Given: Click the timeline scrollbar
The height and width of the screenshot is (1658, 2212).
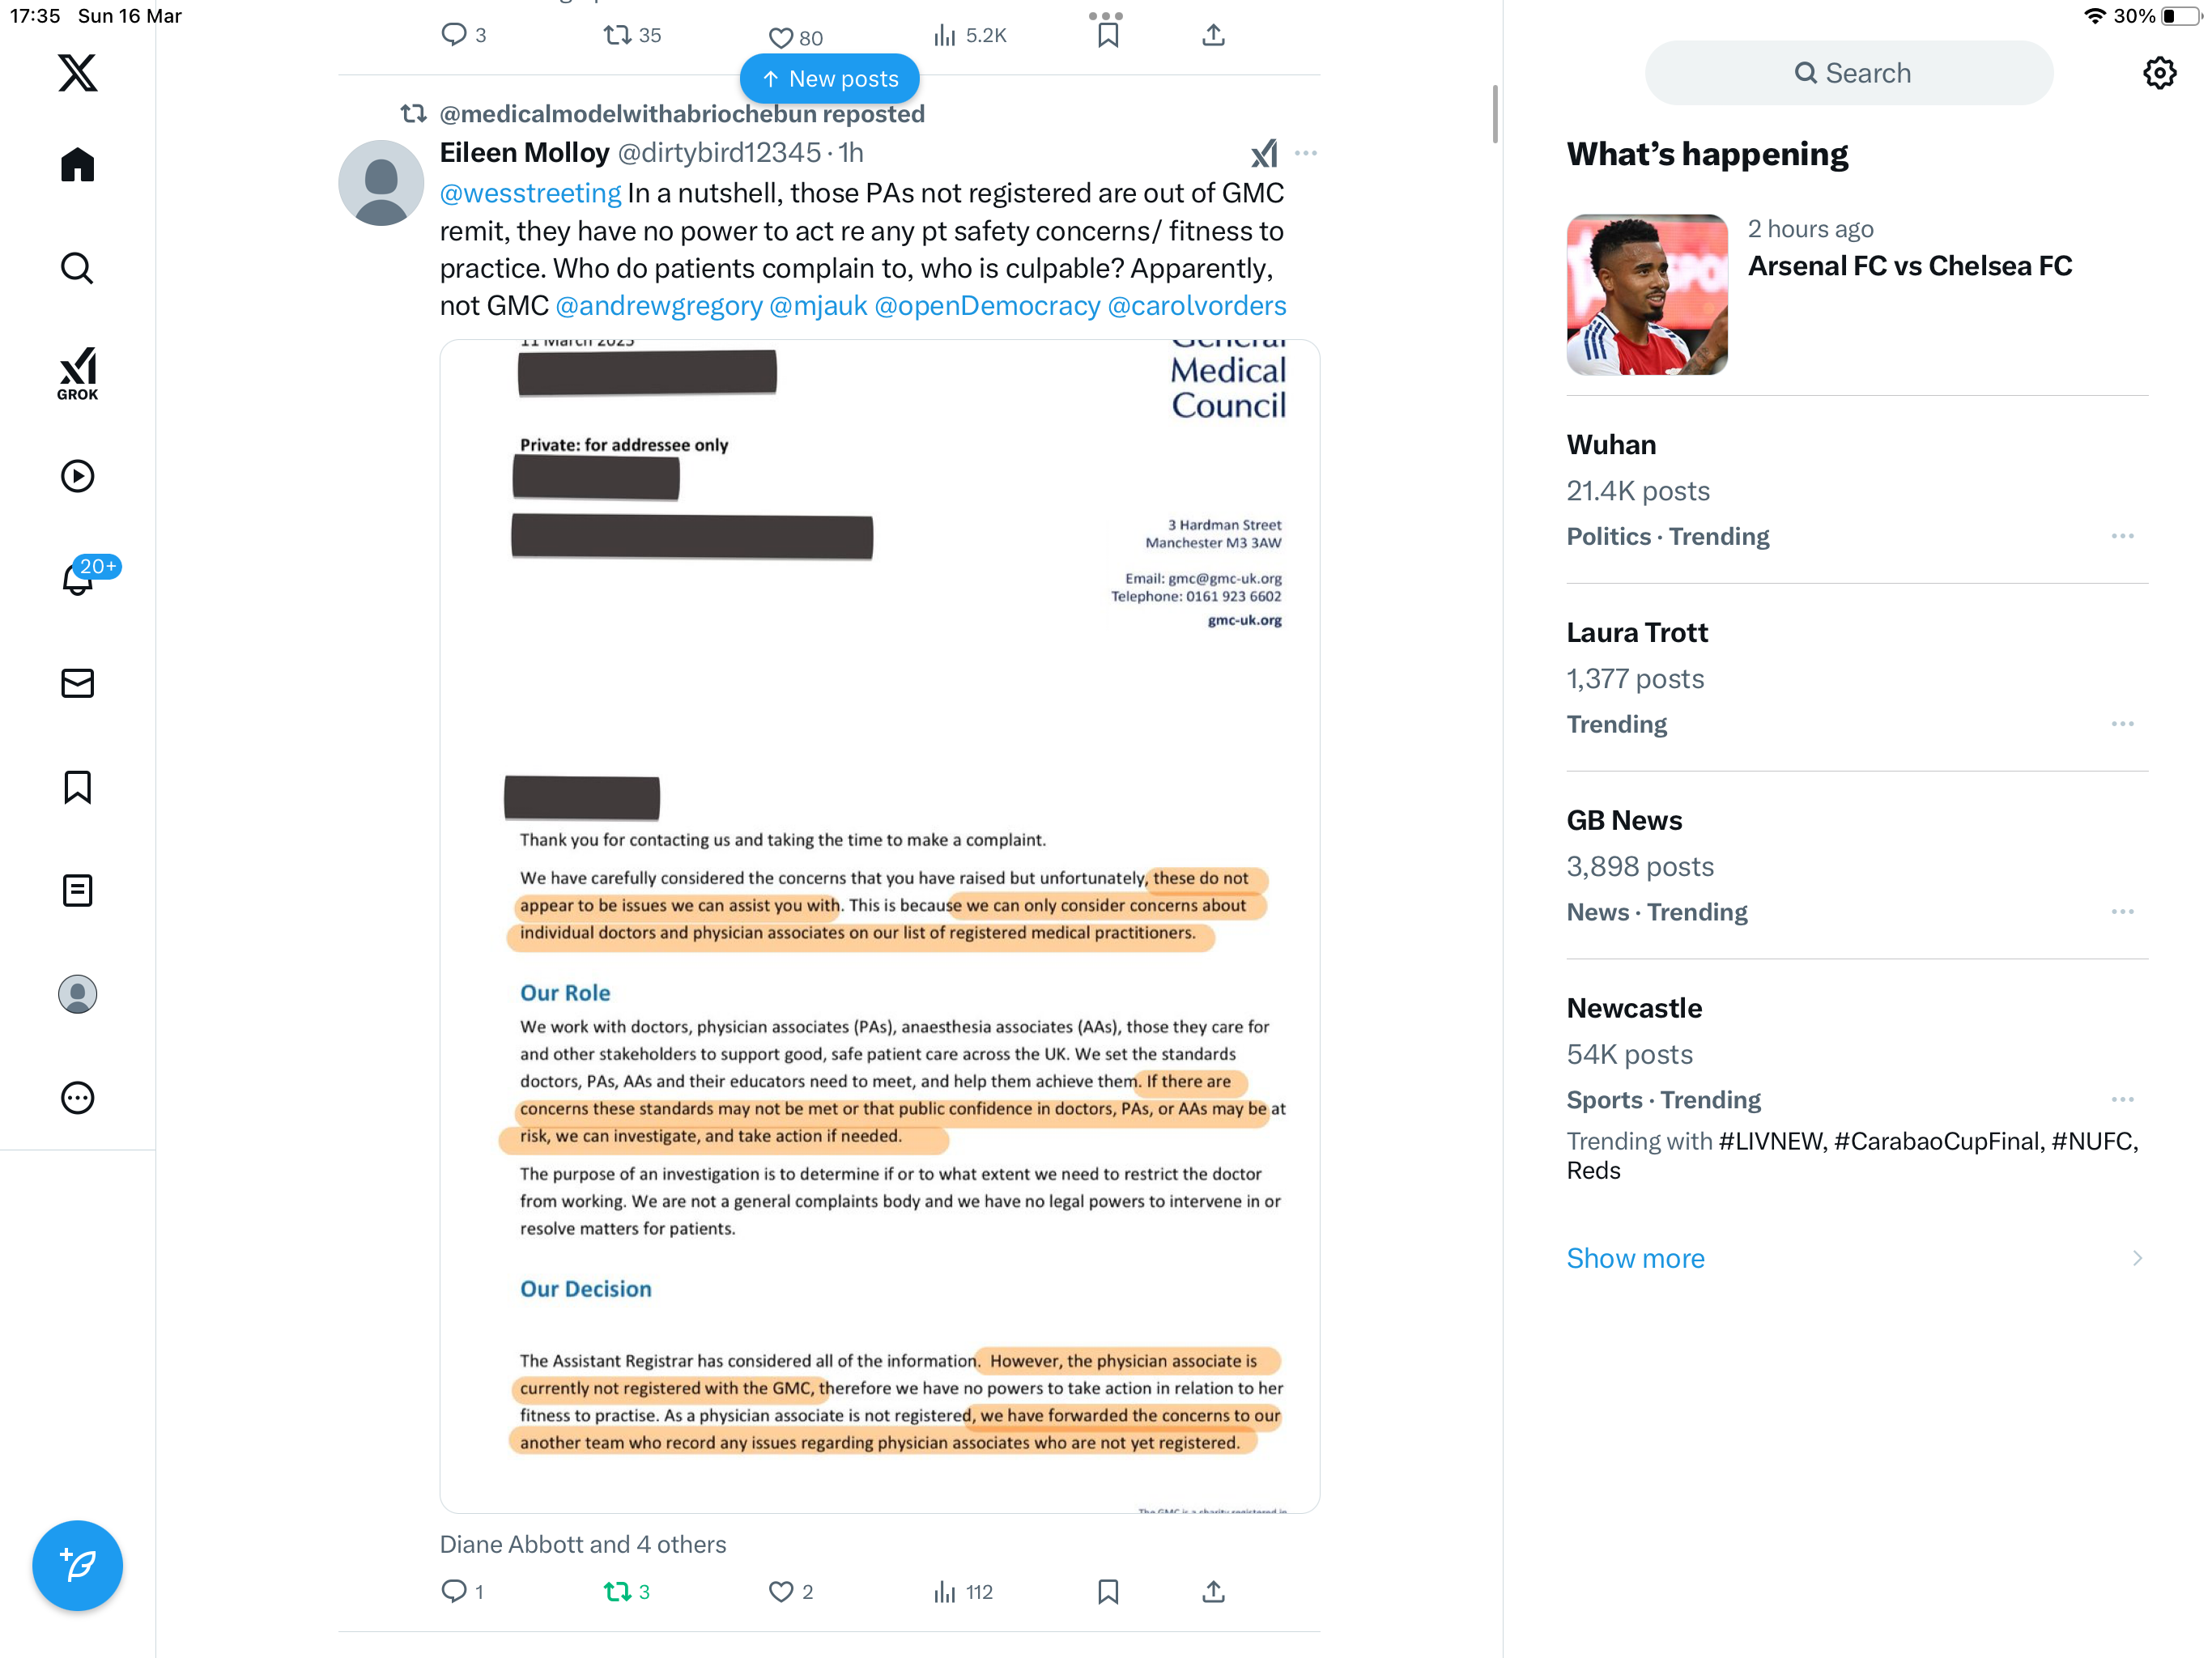Looking at the screenshot, I should click(x=1495, y=114).
